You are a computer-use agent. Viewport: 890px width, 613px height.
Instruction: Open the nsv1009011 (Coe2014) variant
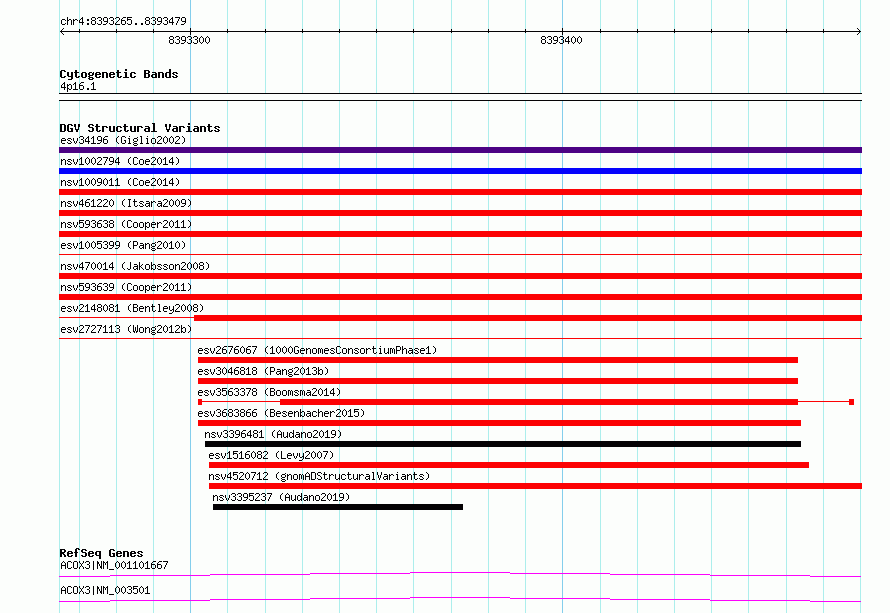(120, 182)
